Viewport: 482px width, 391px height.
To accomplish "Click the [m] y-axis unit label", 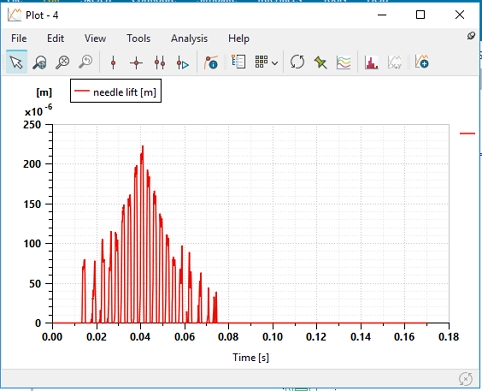I will pyautogui.click(x=44, y=92).
